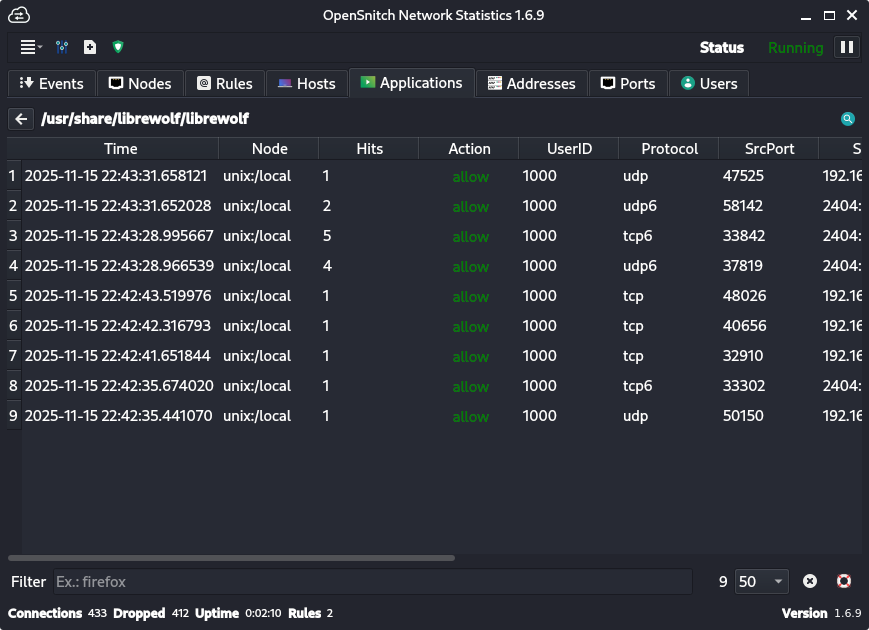Click in the Filter text field
Screen dimensions: 869x630
[x=370, y=581]
